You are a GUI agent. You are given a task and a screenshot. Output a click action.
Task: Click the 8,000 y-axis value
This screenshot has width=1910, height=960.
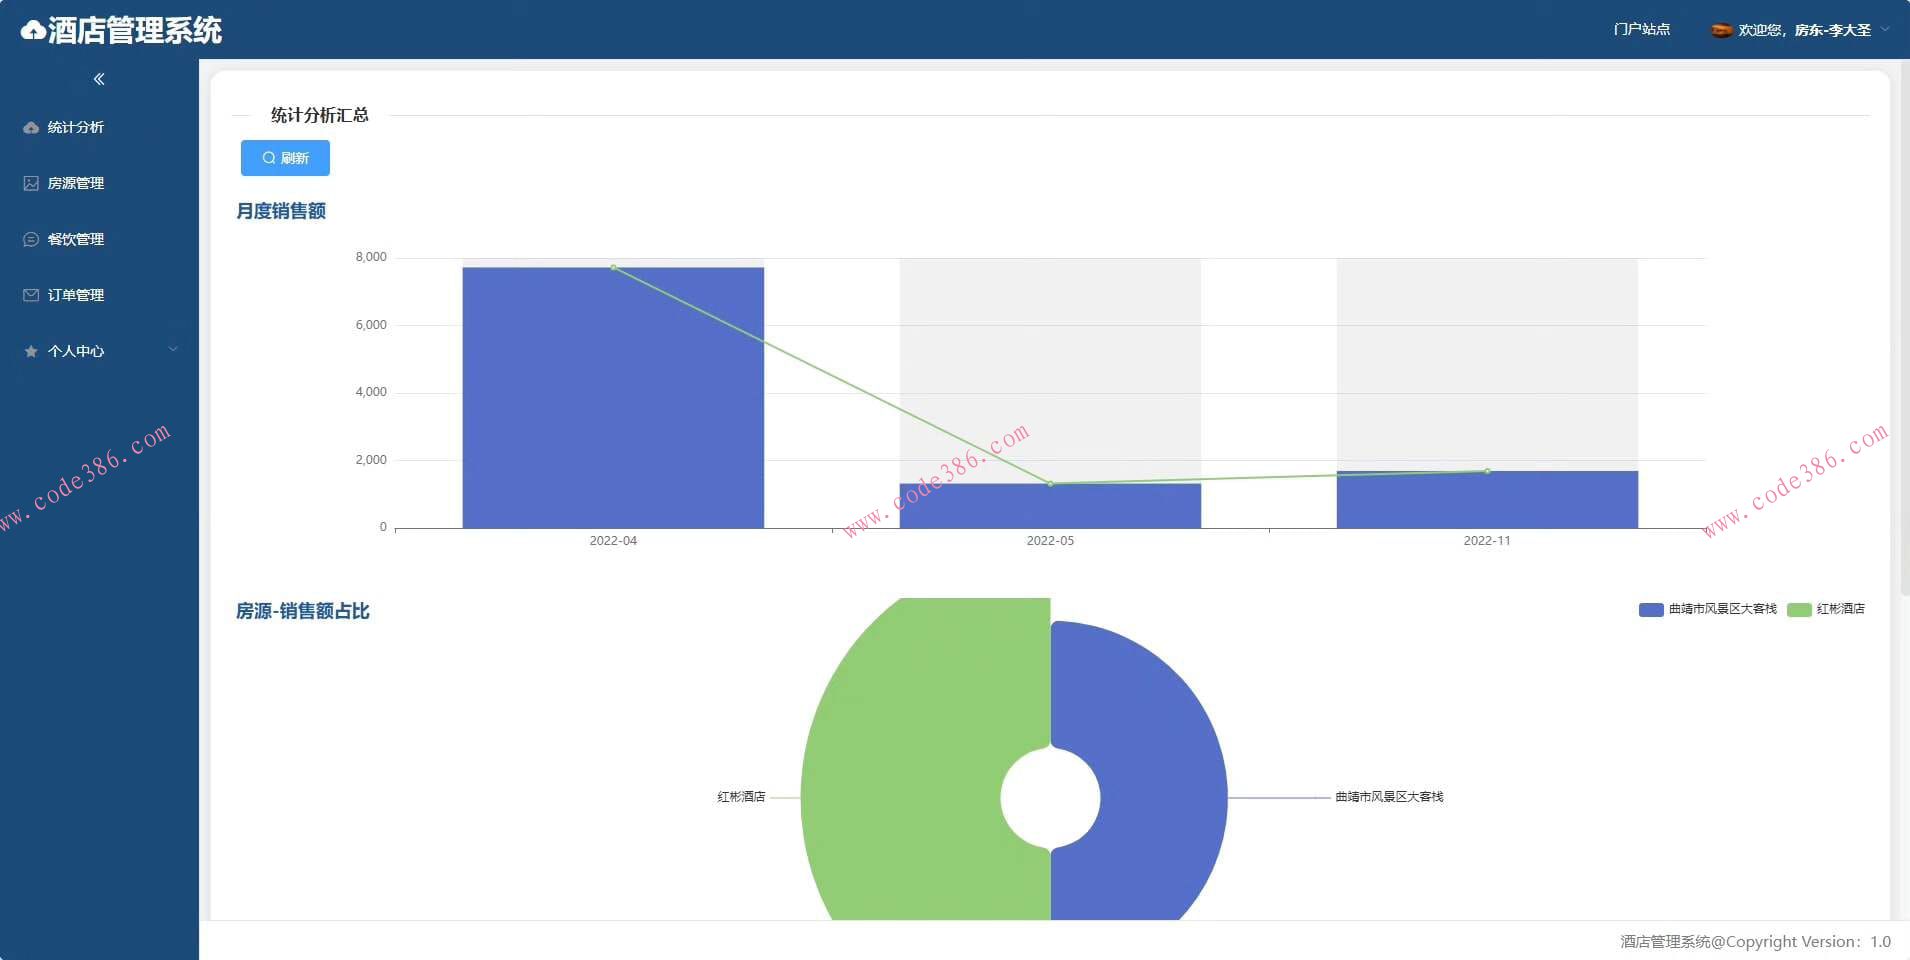371,257
